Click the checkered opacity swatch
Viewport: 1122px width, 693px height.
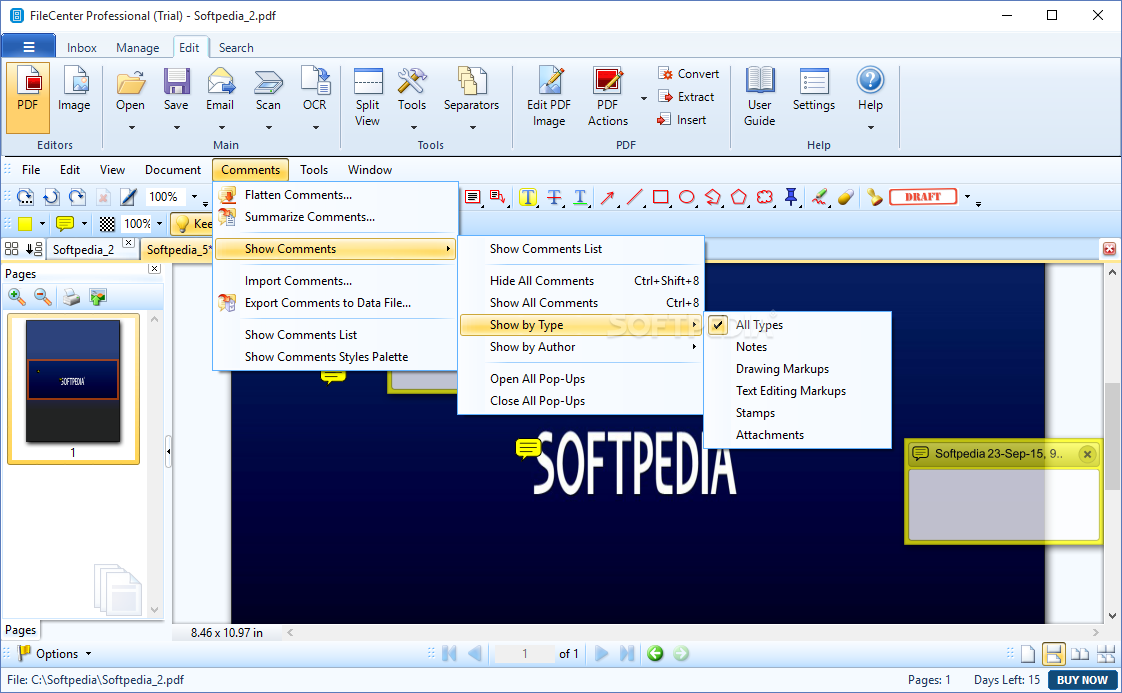click(x=107, y=224)
